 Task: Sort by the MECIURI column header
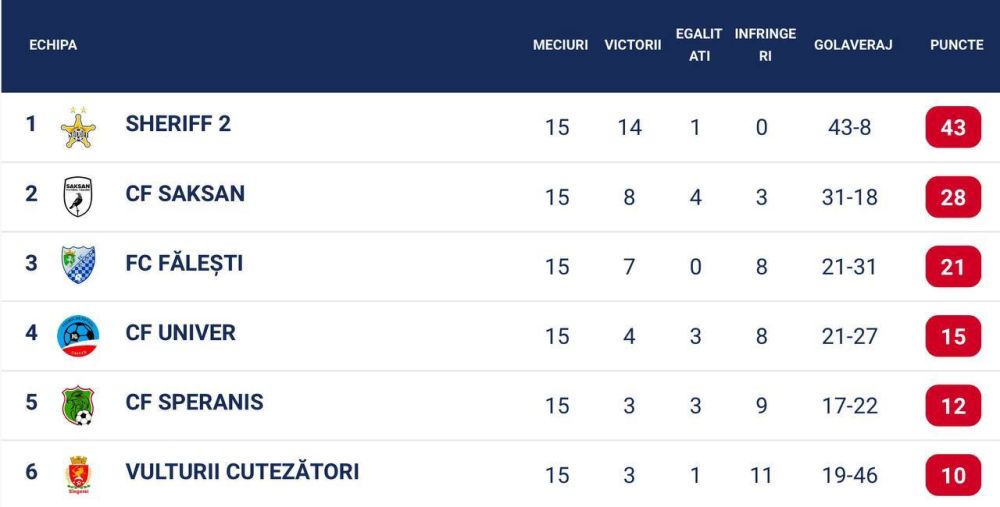[560, 45]
